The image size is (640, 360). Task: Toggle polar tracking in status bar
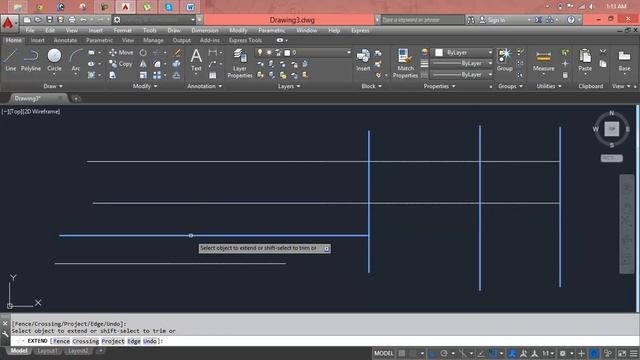(x=444, y=353)
